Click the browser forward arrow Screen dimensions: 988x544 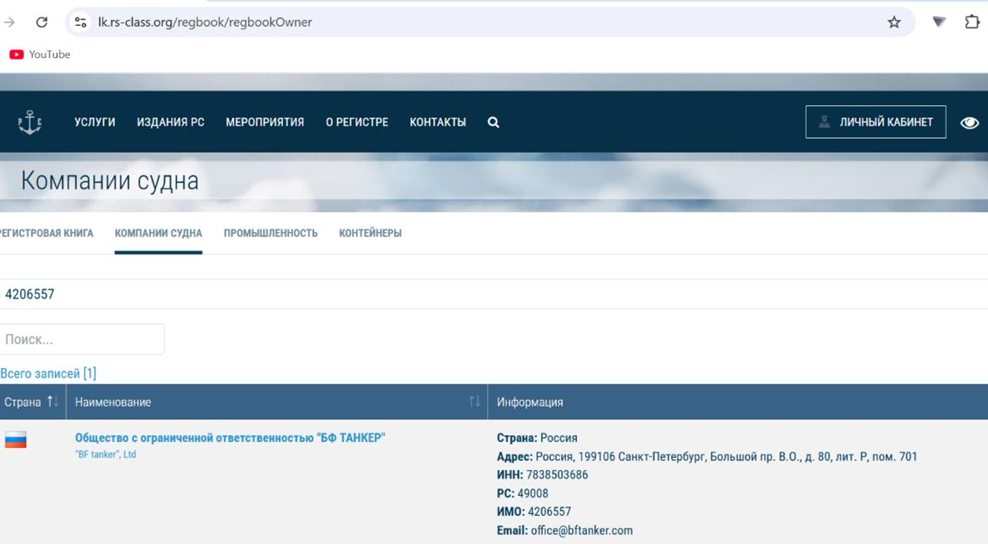click(x=9, y=22)
